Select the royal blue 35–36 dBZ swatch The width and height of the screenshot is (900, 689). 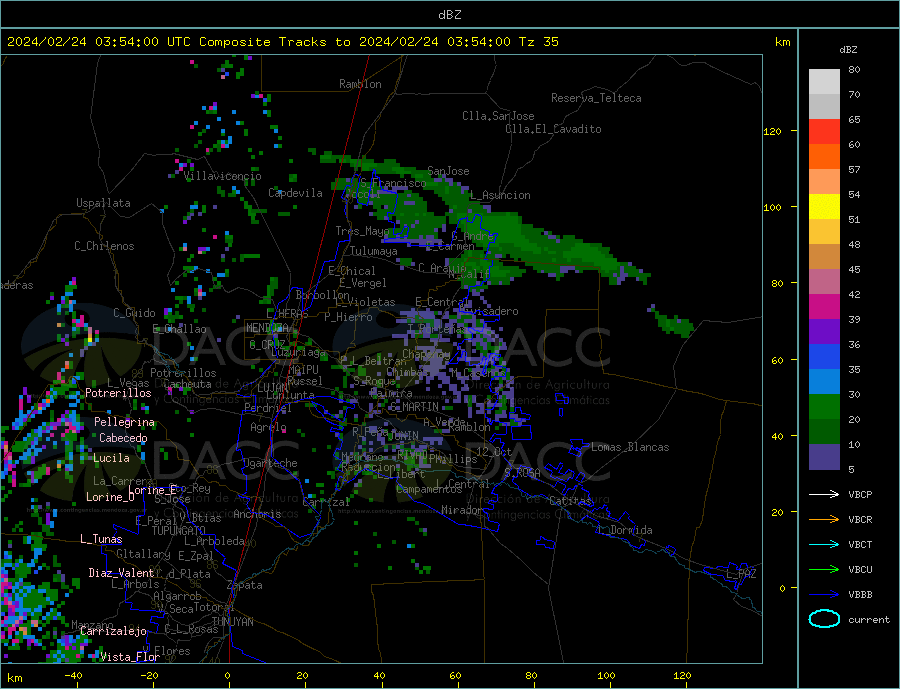coord(824,357)
